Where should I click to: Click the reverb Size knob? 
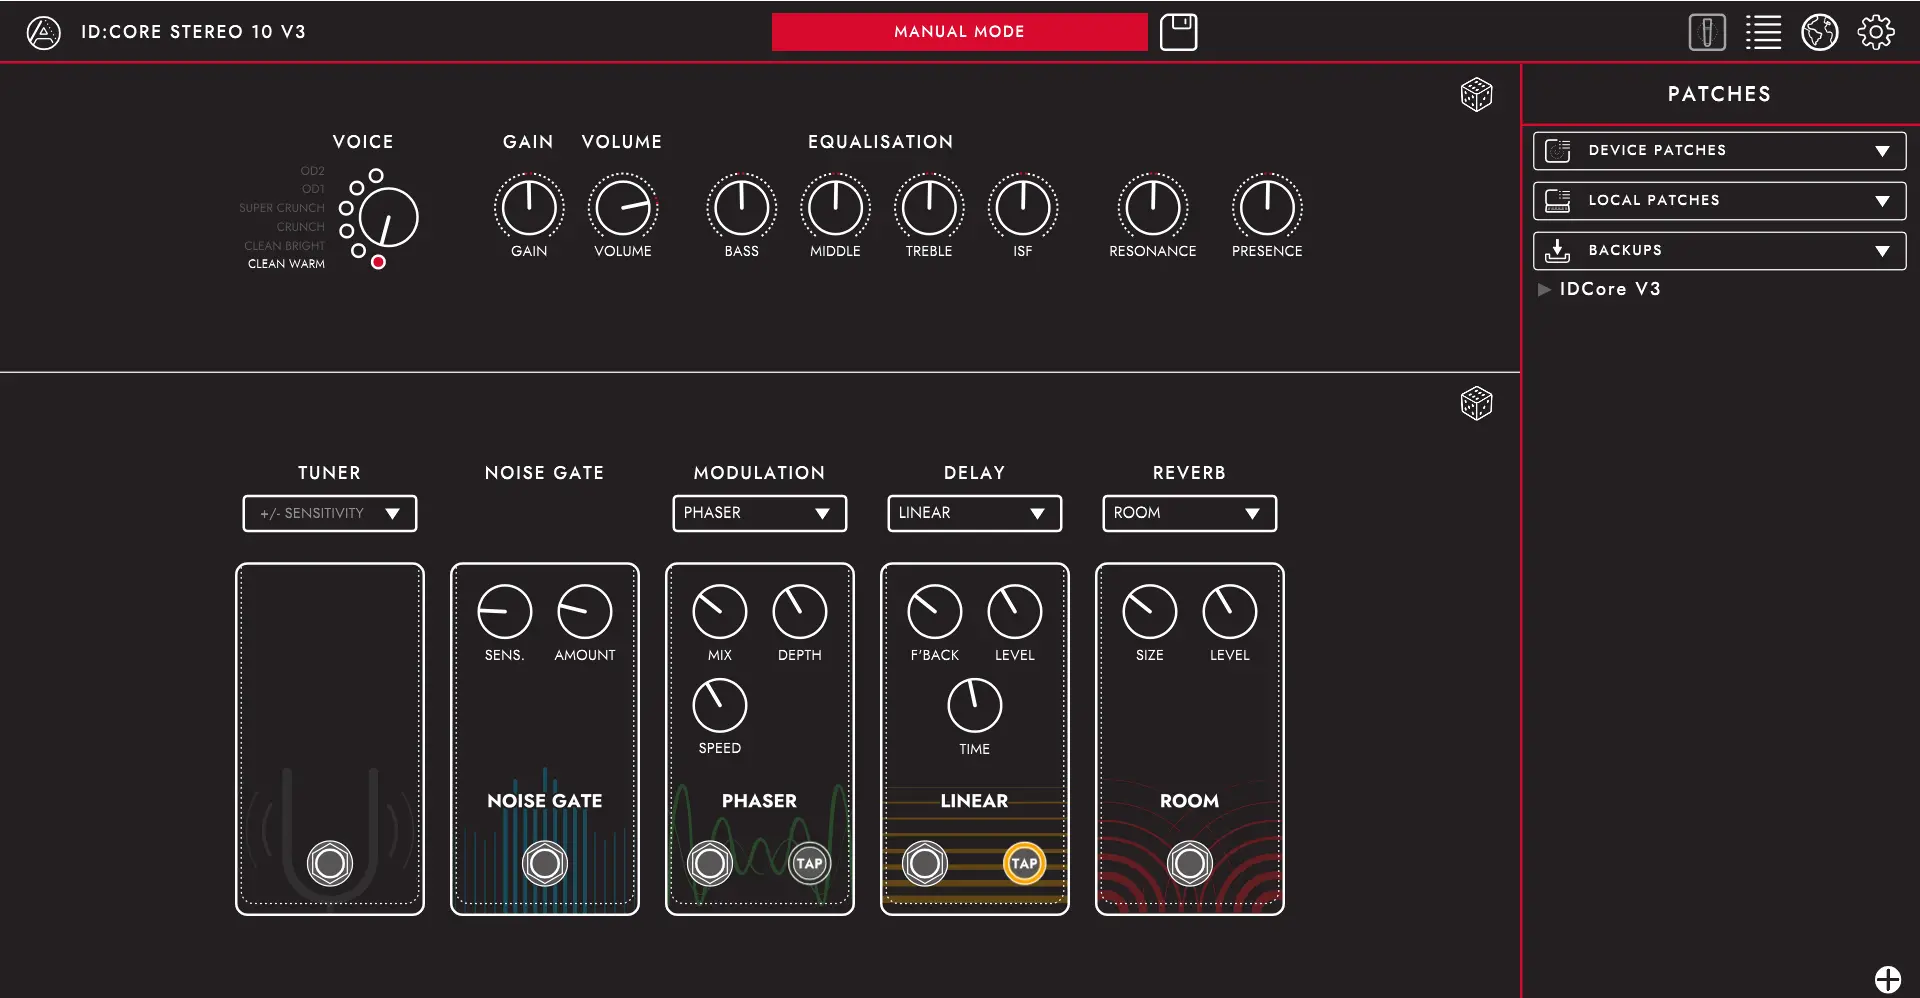(x=1150, y=612)
